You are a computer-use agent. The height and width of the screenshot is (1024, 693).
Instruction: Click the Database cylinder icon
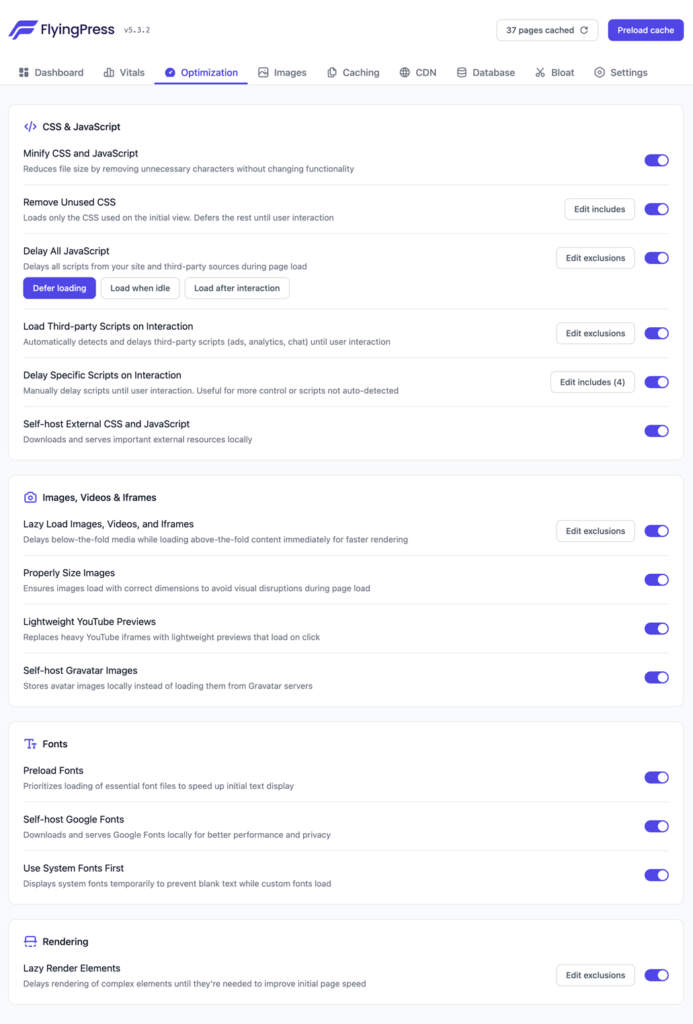(461, 73)
